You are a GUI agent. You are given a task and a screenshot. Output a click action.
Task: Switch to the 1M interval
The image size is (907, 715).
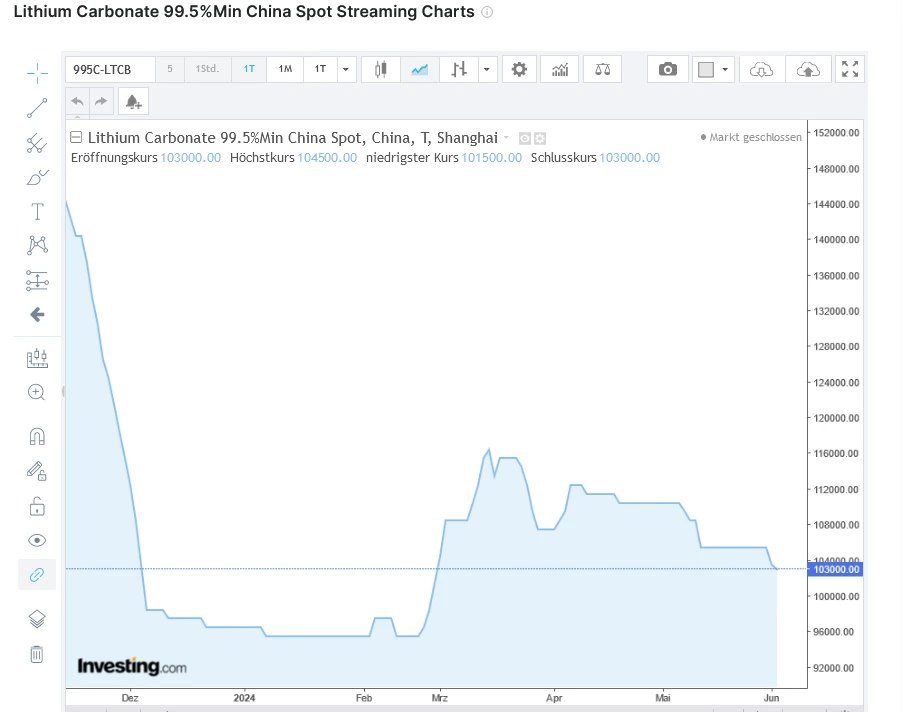pyautogui.click(x=285, y=69)
